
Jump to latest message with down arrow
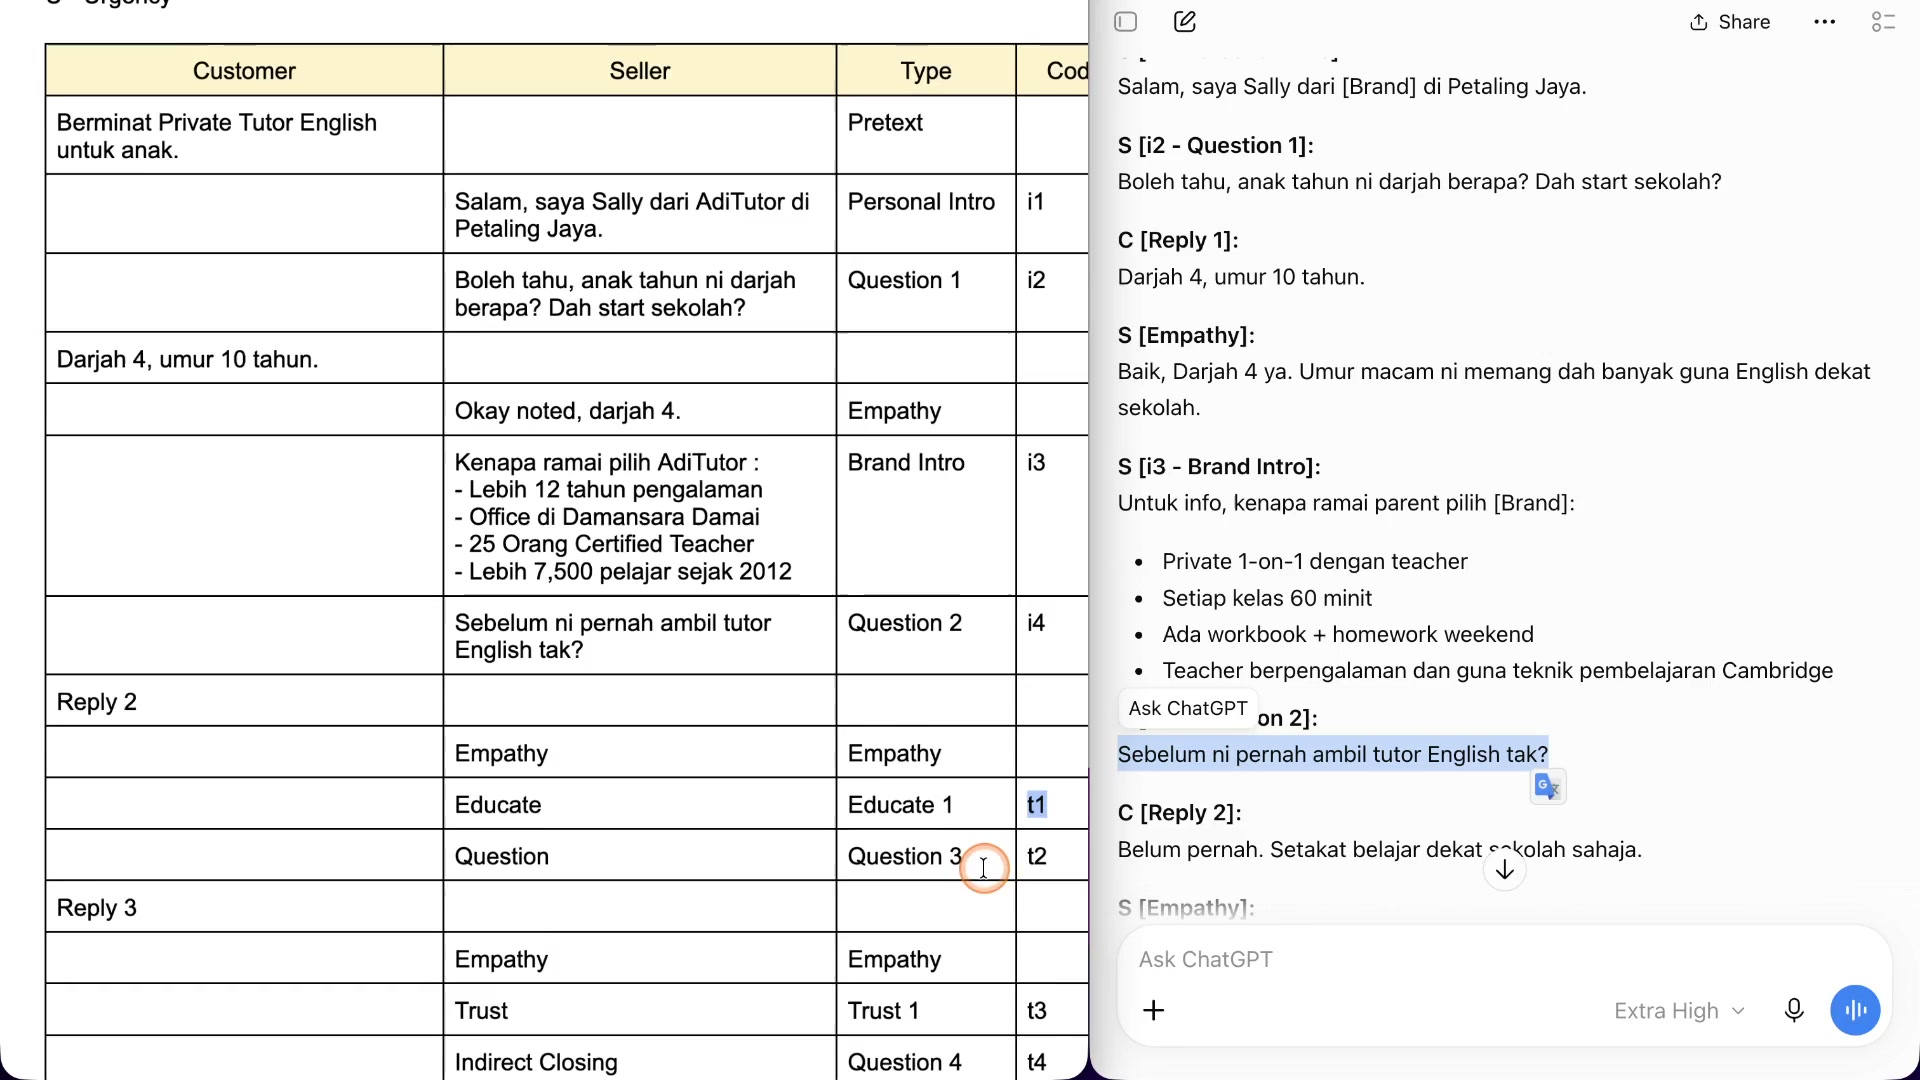point(1505,870)
